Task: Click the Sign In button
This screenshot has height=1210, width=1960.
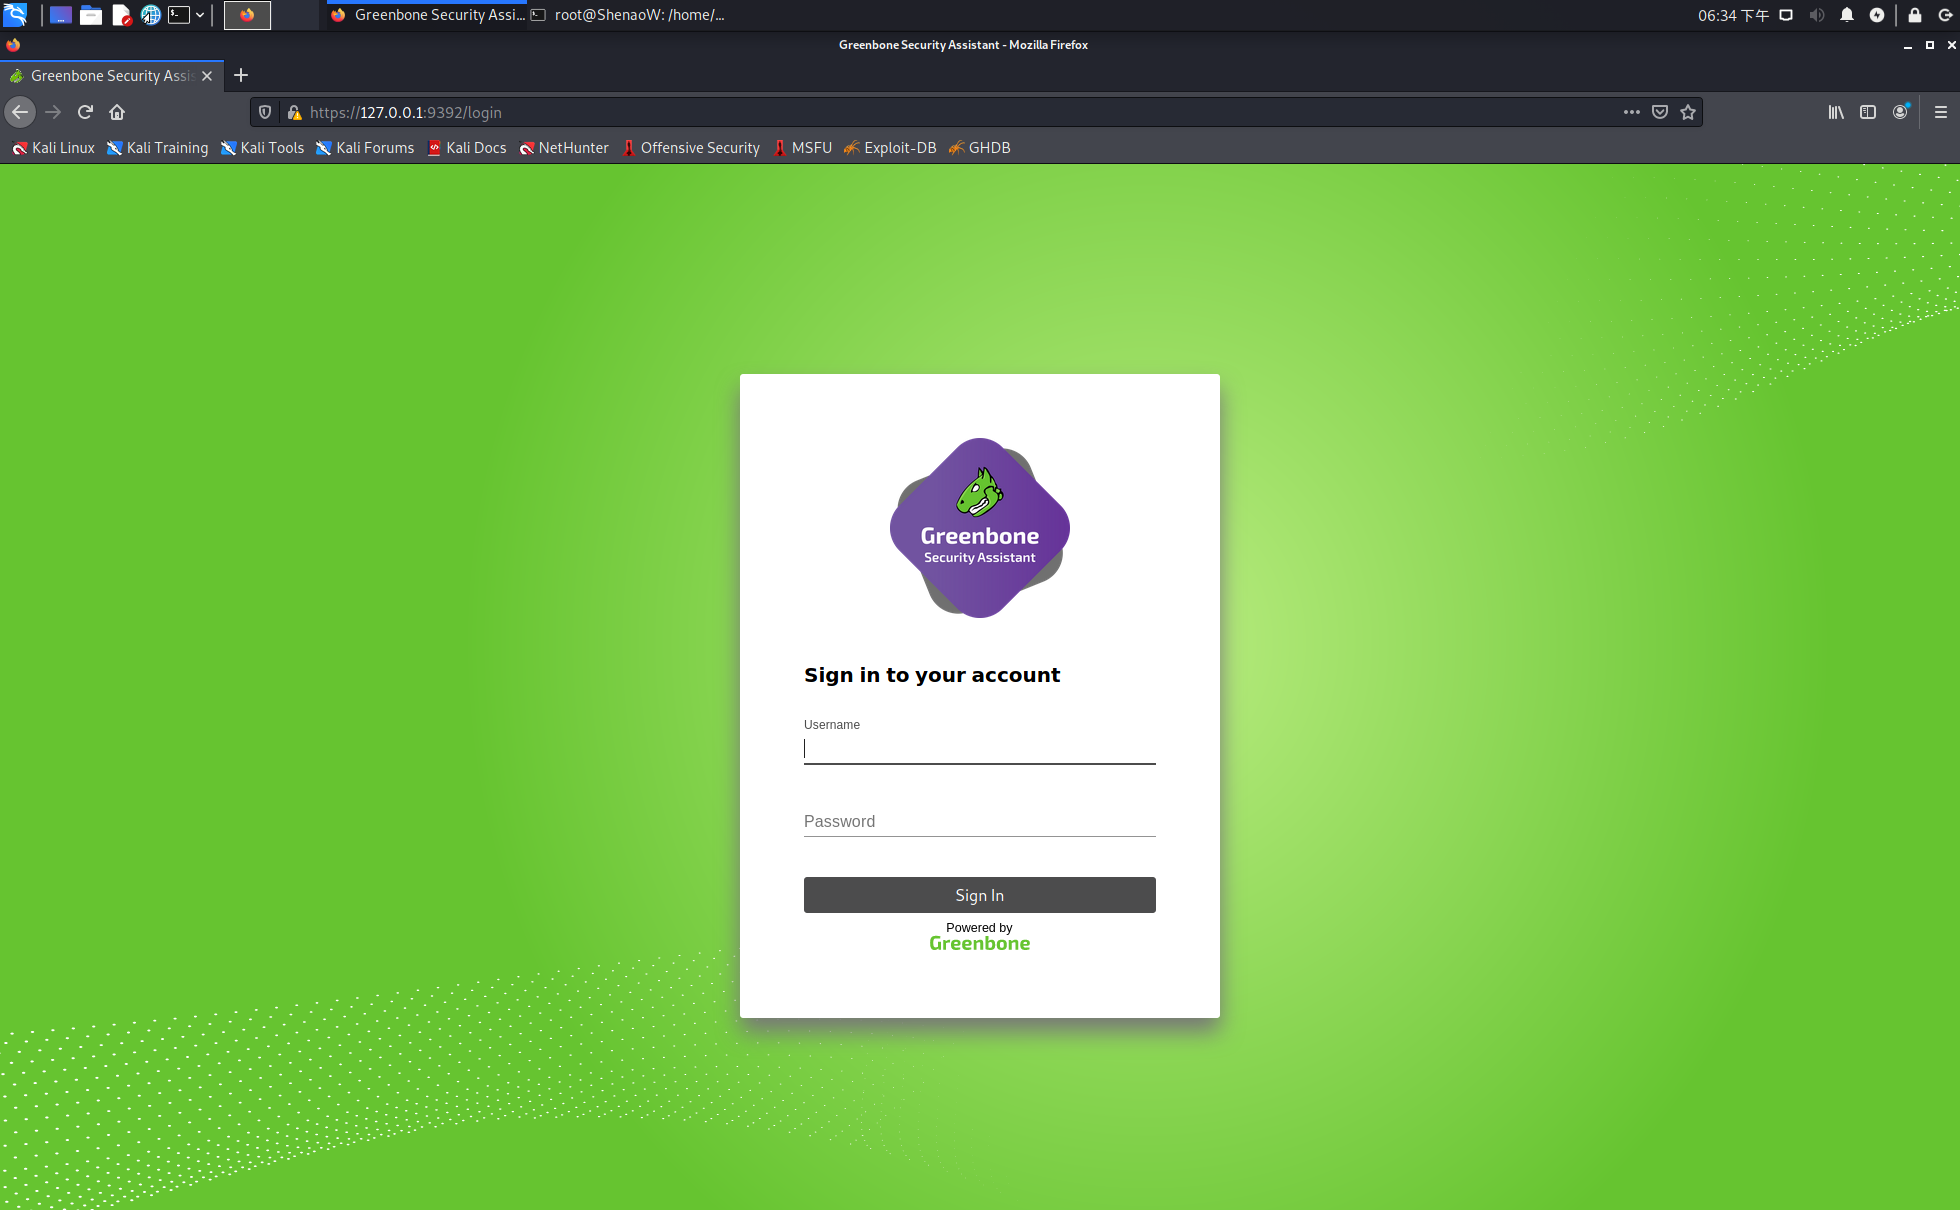Action: point(980,895)
